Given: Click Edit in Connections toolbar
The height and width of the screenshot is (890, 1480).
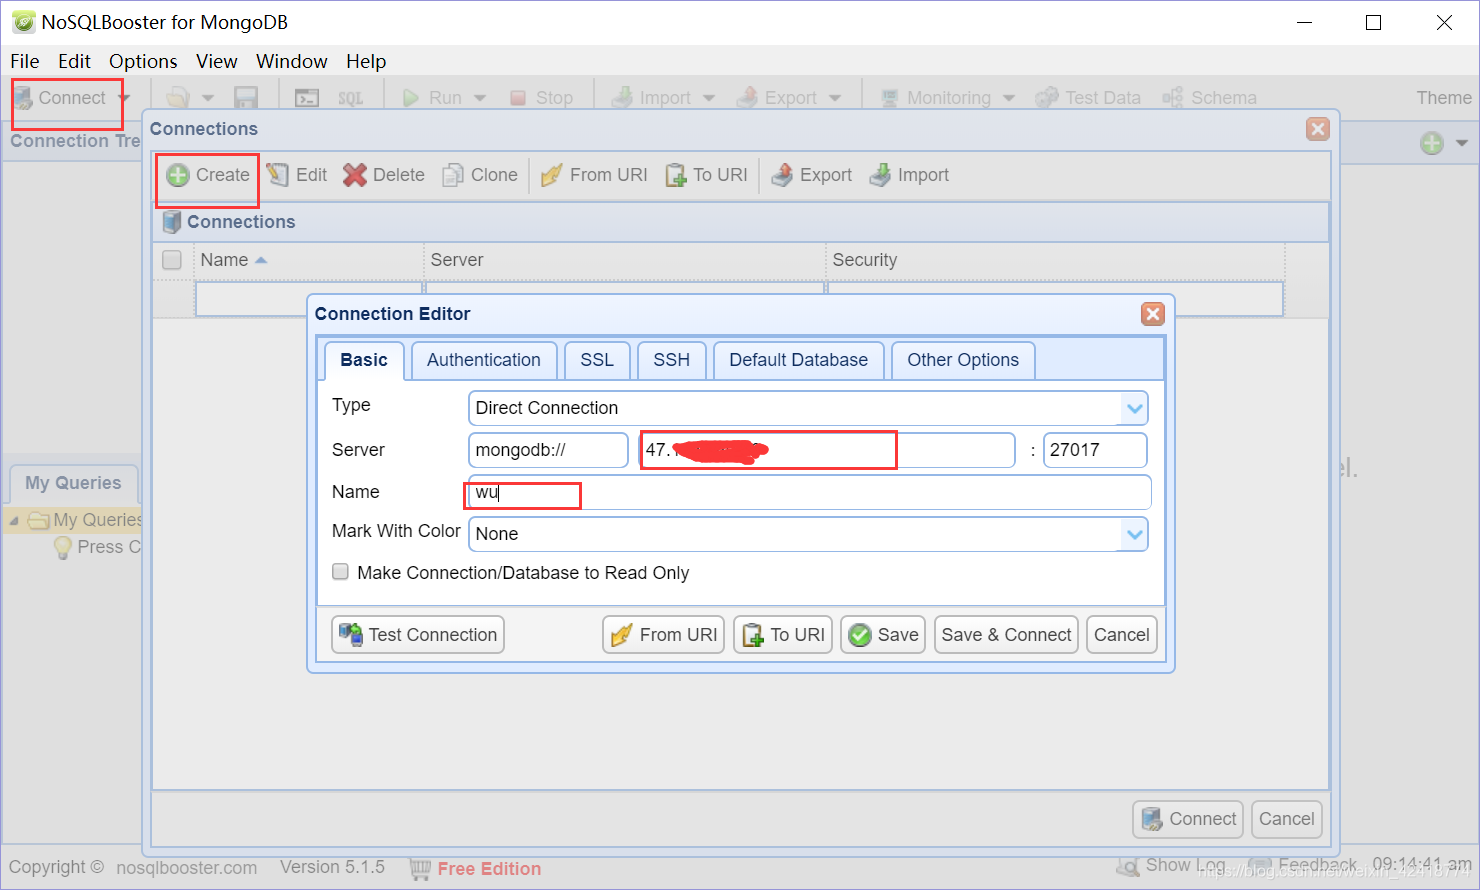Looking at the screenshot, I should click(297, 175).
